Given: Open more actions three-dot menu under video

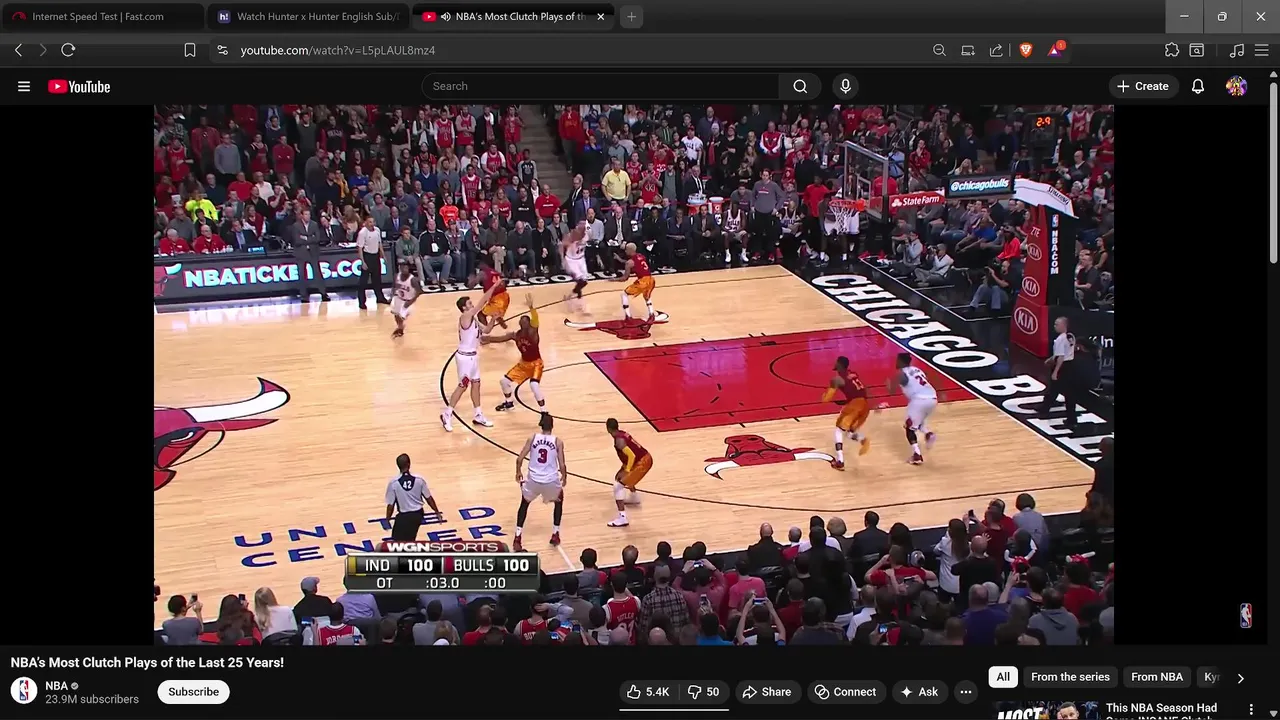Looking at the screenshot, I should (x=966, y=692).
